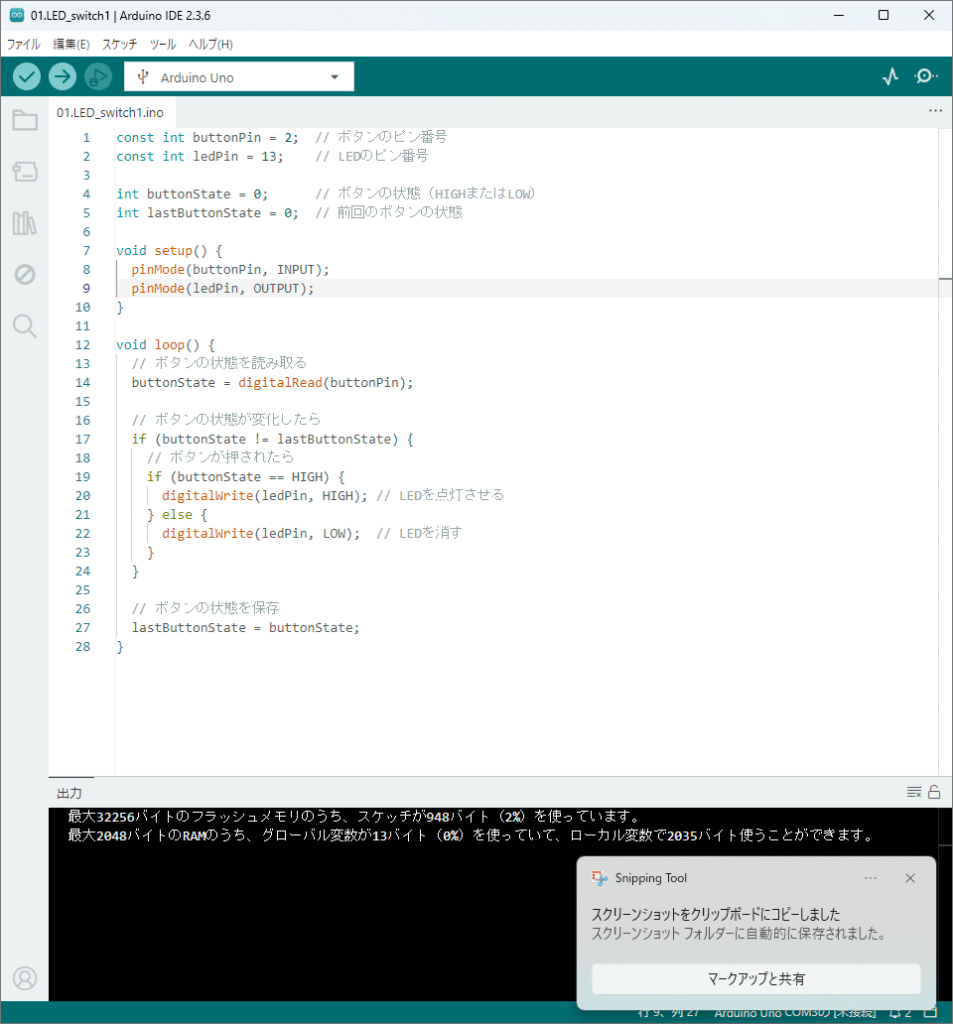Open the Serial Plotter

coord(890,77)
